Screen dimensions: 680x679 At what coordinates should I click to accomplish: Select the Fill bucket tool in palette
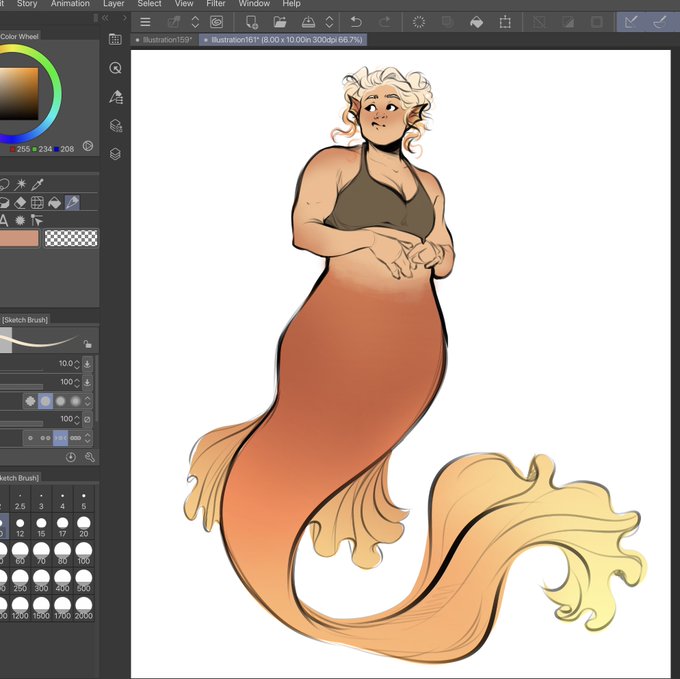pos(55,202)
